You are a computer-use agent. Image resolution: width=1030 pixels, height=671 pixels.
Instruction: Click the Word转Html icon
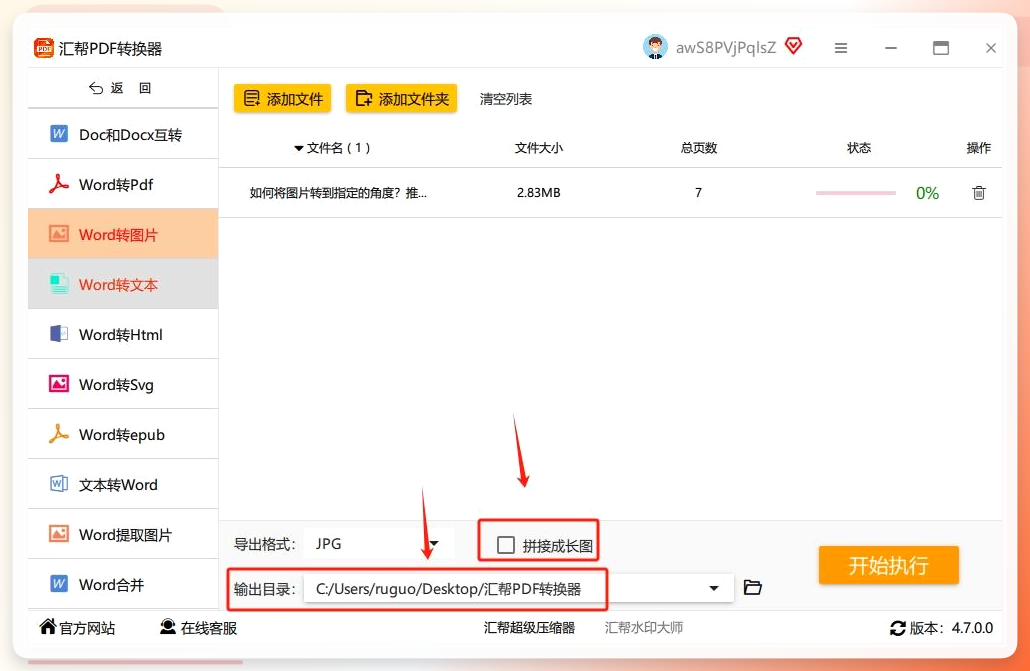click(59, 334)
